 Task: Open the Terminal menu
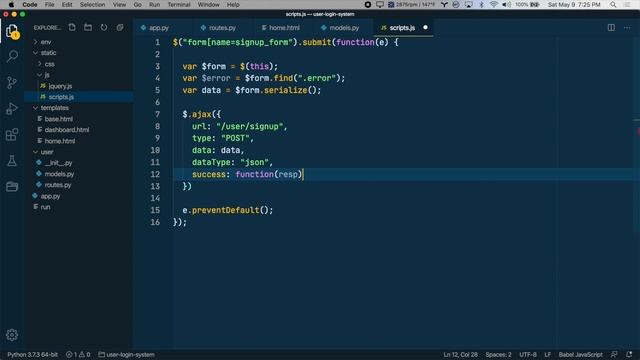tap(179, 4)
